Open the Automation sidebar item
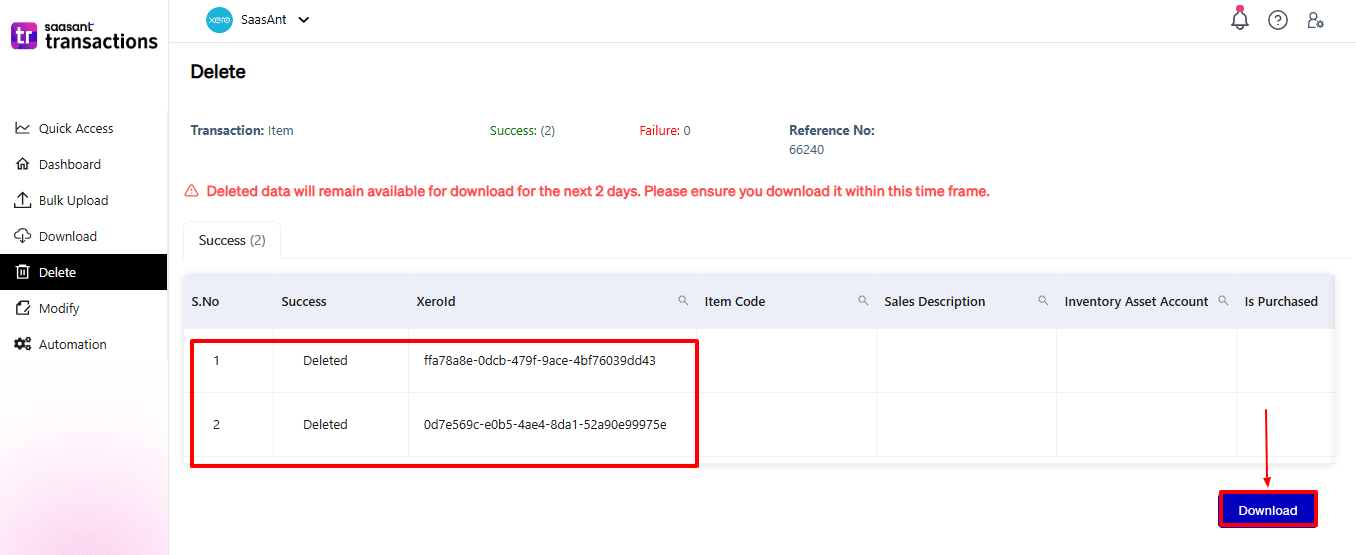The width and height of the screenshot is (1356, 555). [72, 344]
